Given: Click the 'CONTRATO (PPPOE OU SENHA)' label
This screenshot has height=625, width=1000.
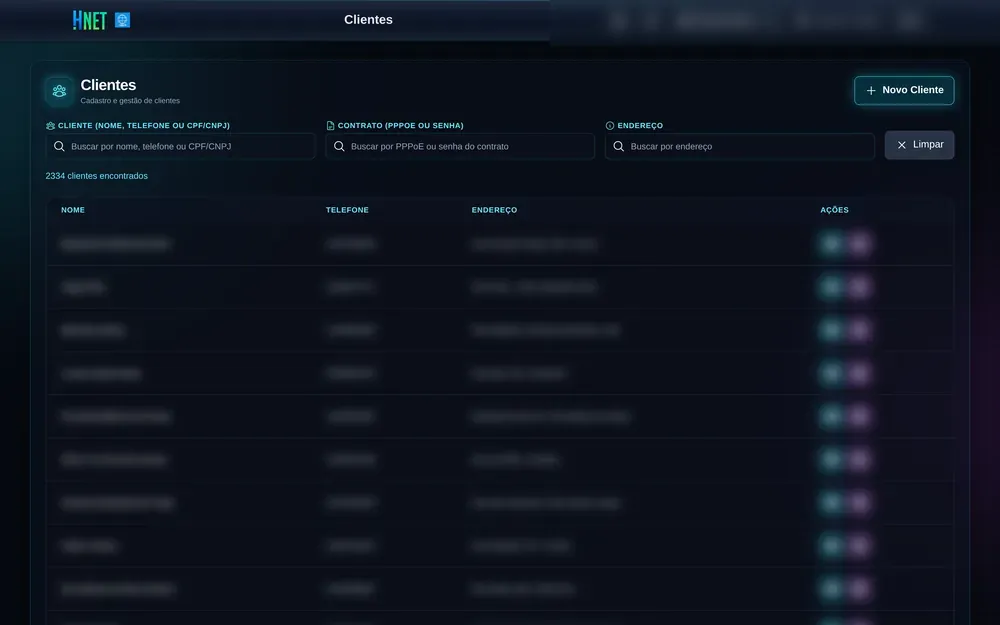Looking at the screenshot, I should (x=401, y=126).
